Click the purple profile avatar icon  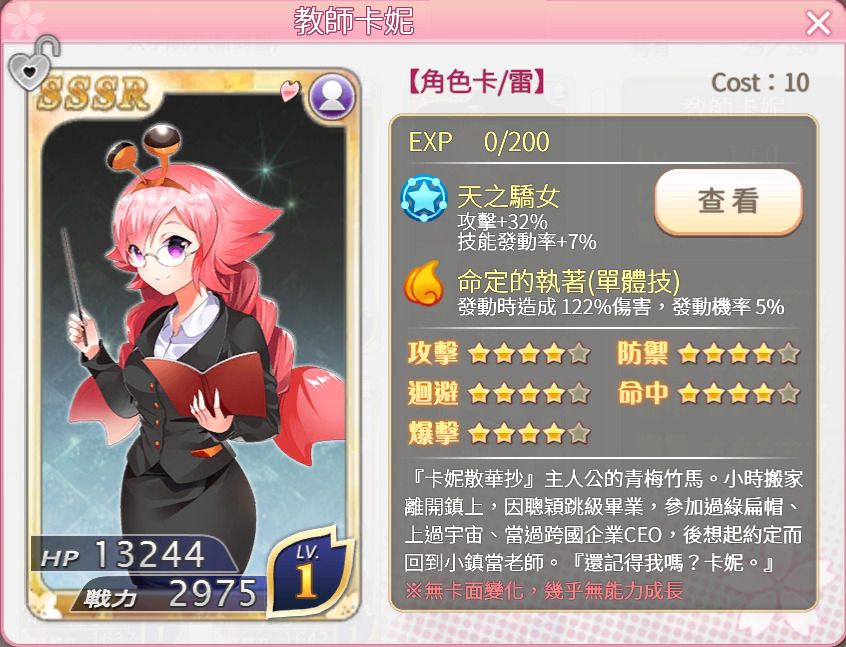coord(332,97)
